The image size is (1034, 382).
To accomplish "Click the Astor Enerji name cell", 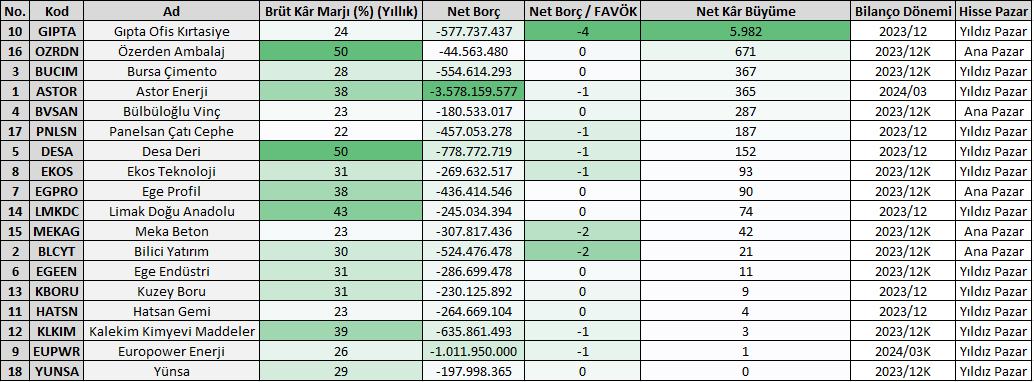I will pyautogui.click(x=172, y=91).
